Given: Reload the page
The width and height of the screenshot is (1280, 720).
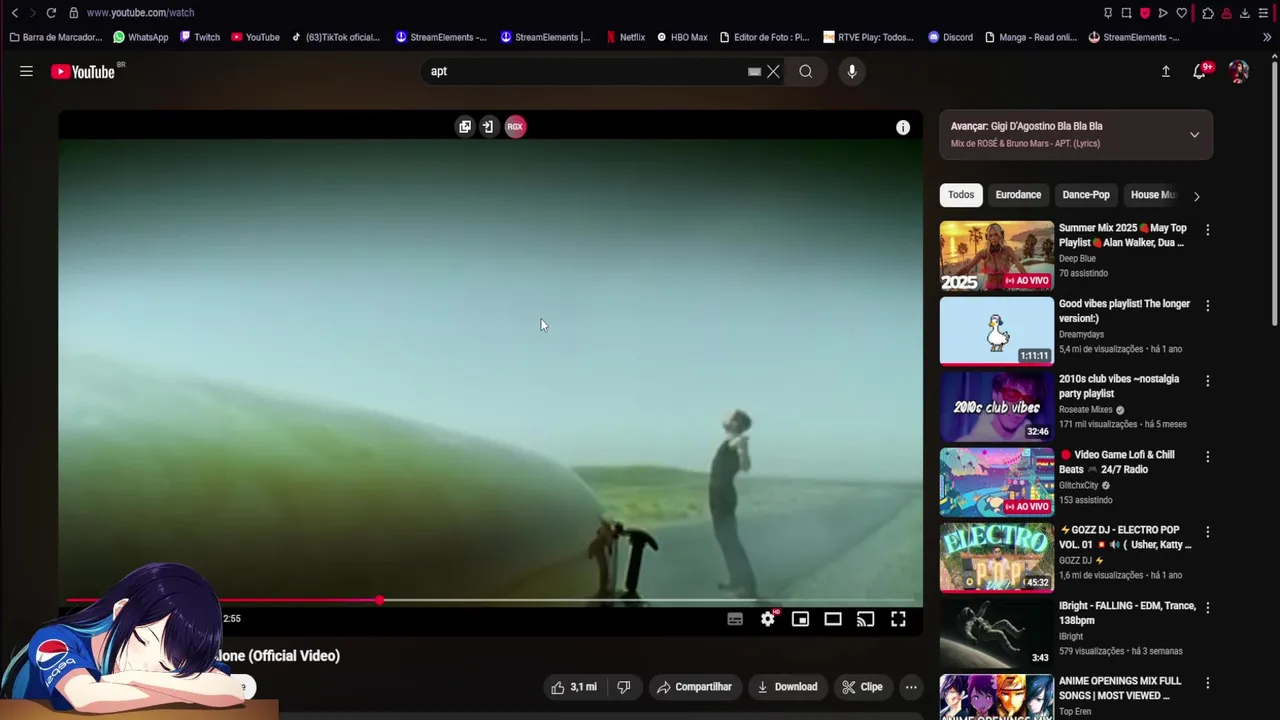Looking at the screenshot, I should [x=51, y=13].
